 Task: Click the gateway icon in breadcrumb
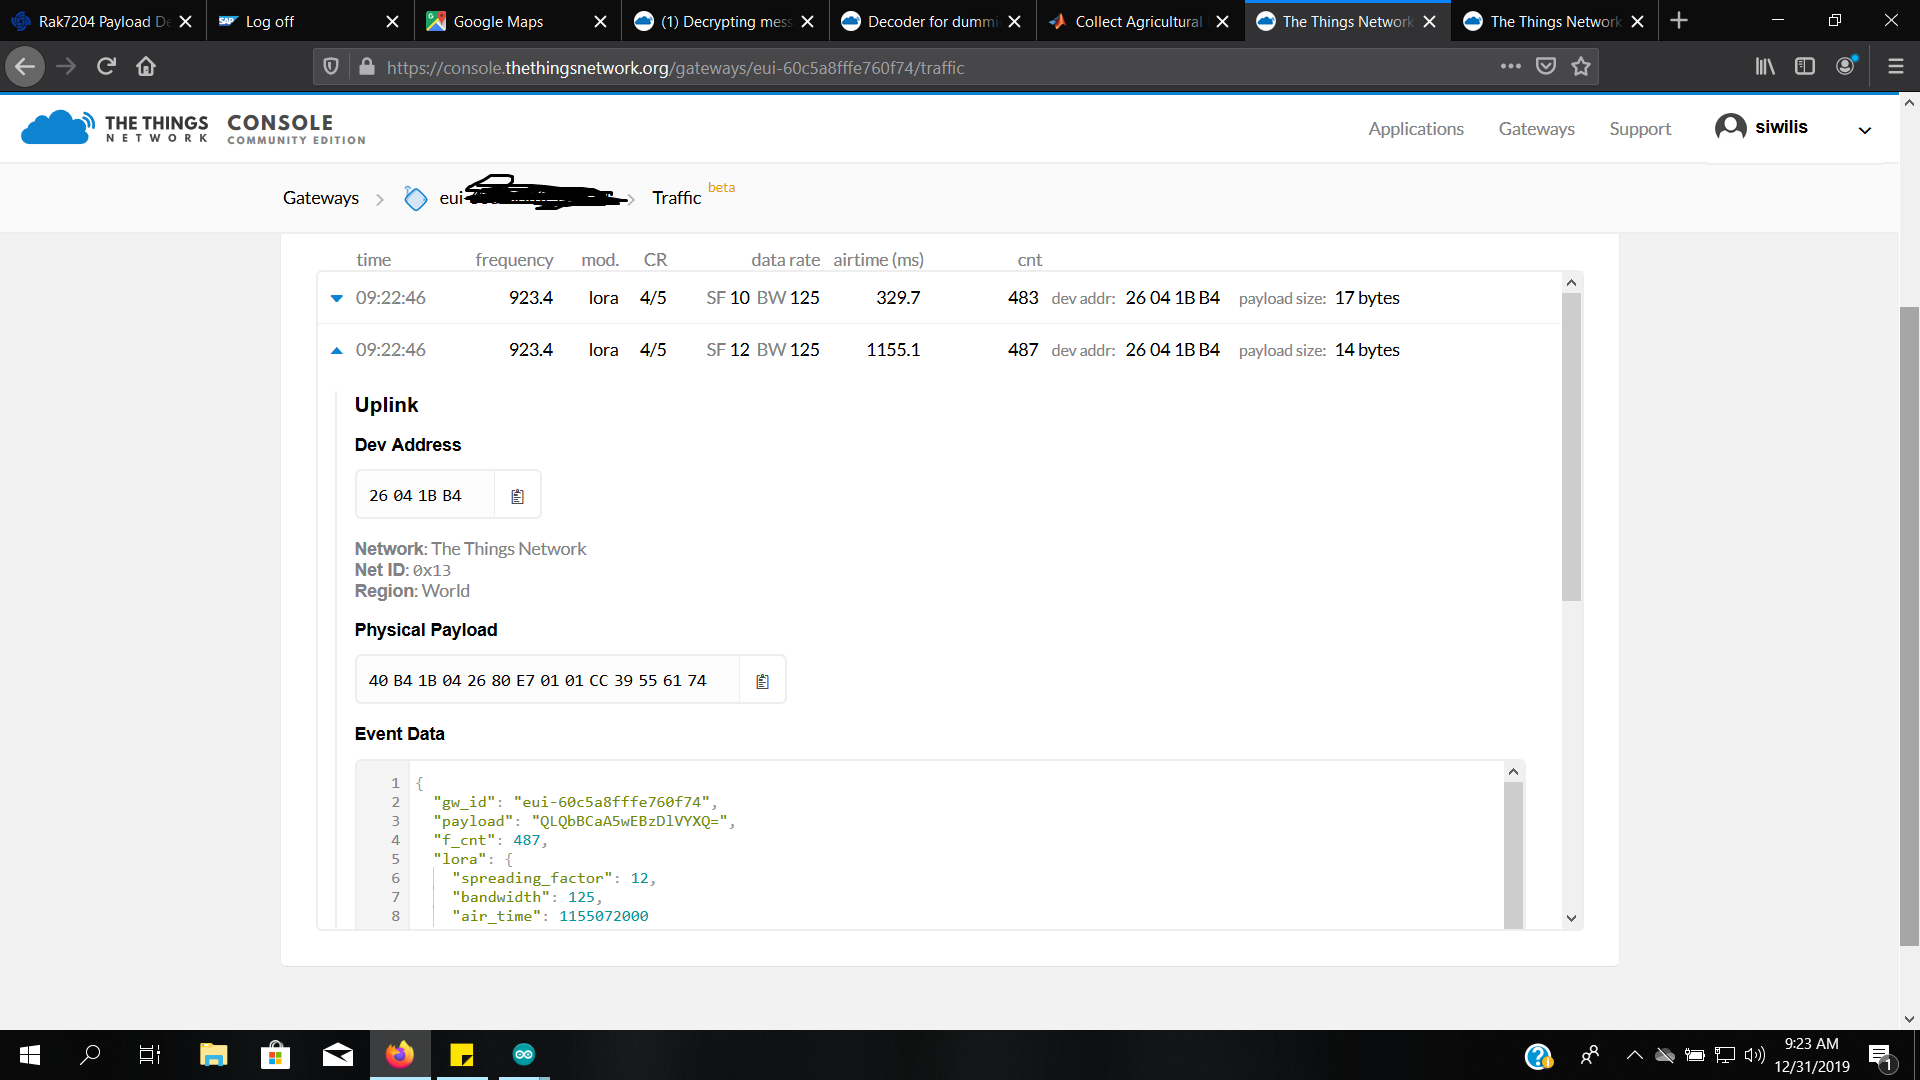pyautogui.click(x=415, y=198)
